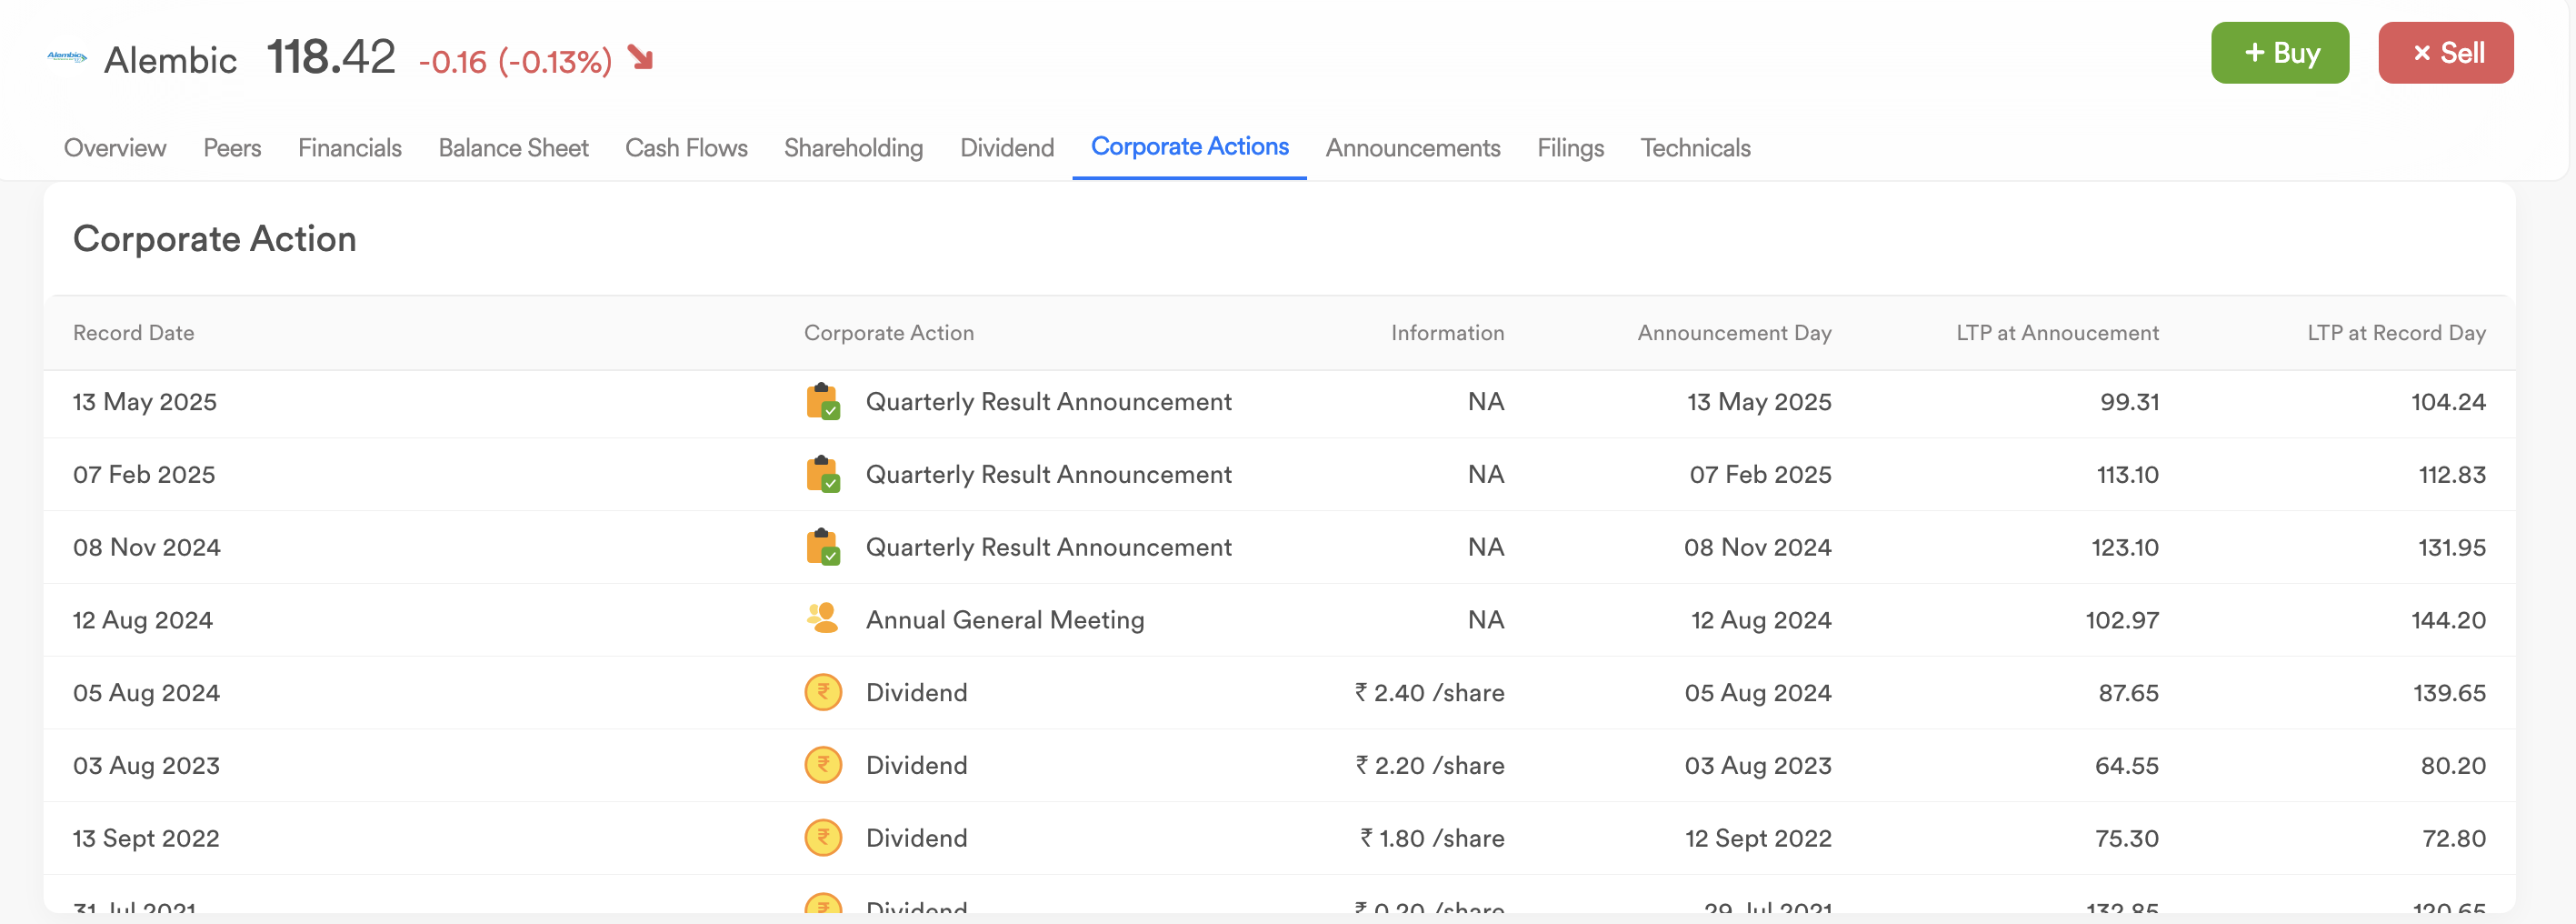Click the ₹ 1.80 /share value
The height and width of the screenshot is (924, 2576).
point(1432,839)
